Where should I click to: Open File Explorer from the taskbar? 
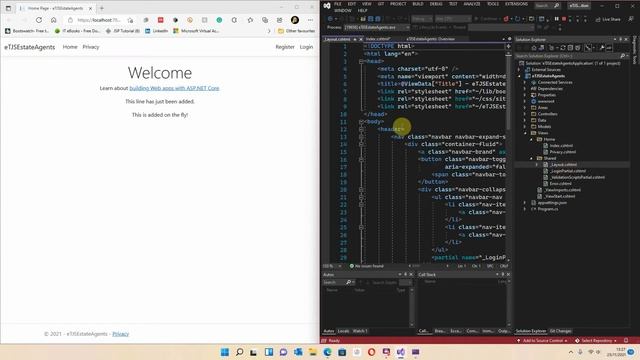313,352
